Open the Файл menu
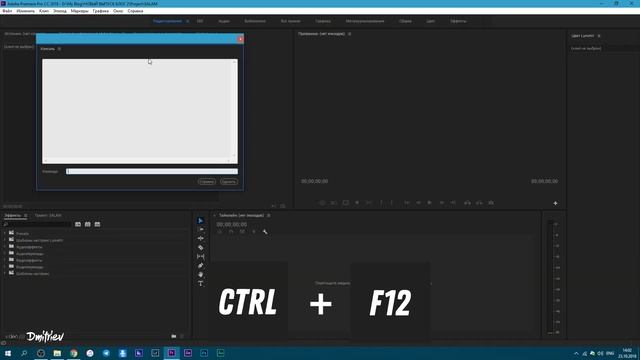640x360 pixels. (7, 11)
